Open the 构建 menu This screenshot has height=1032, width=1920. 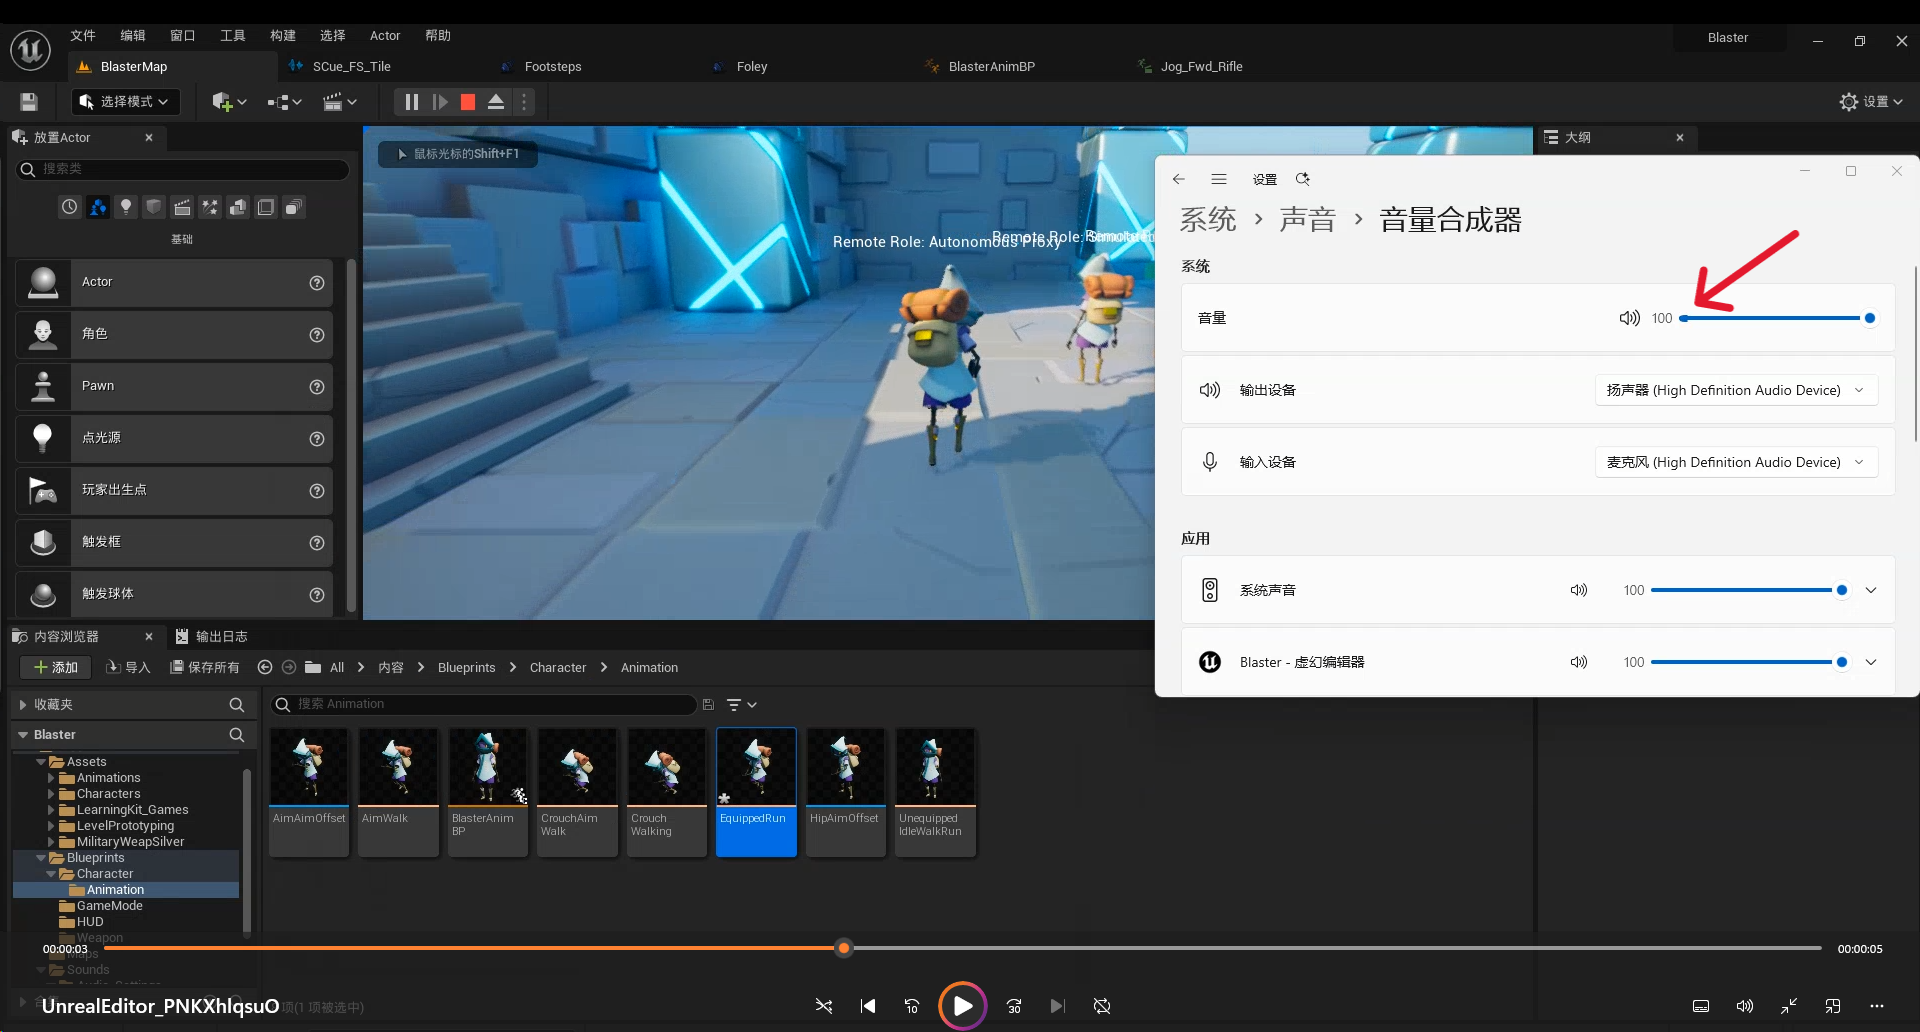click(283, 36)
